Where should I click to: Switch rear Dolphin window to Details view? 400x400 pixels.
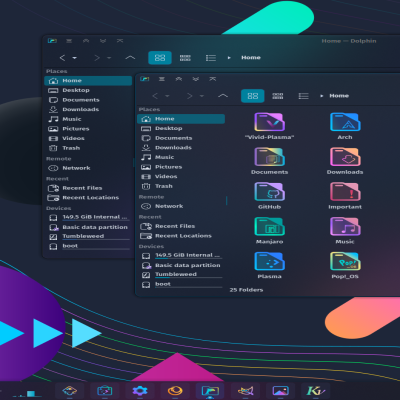pyautogui.click(x=211, y=58)
